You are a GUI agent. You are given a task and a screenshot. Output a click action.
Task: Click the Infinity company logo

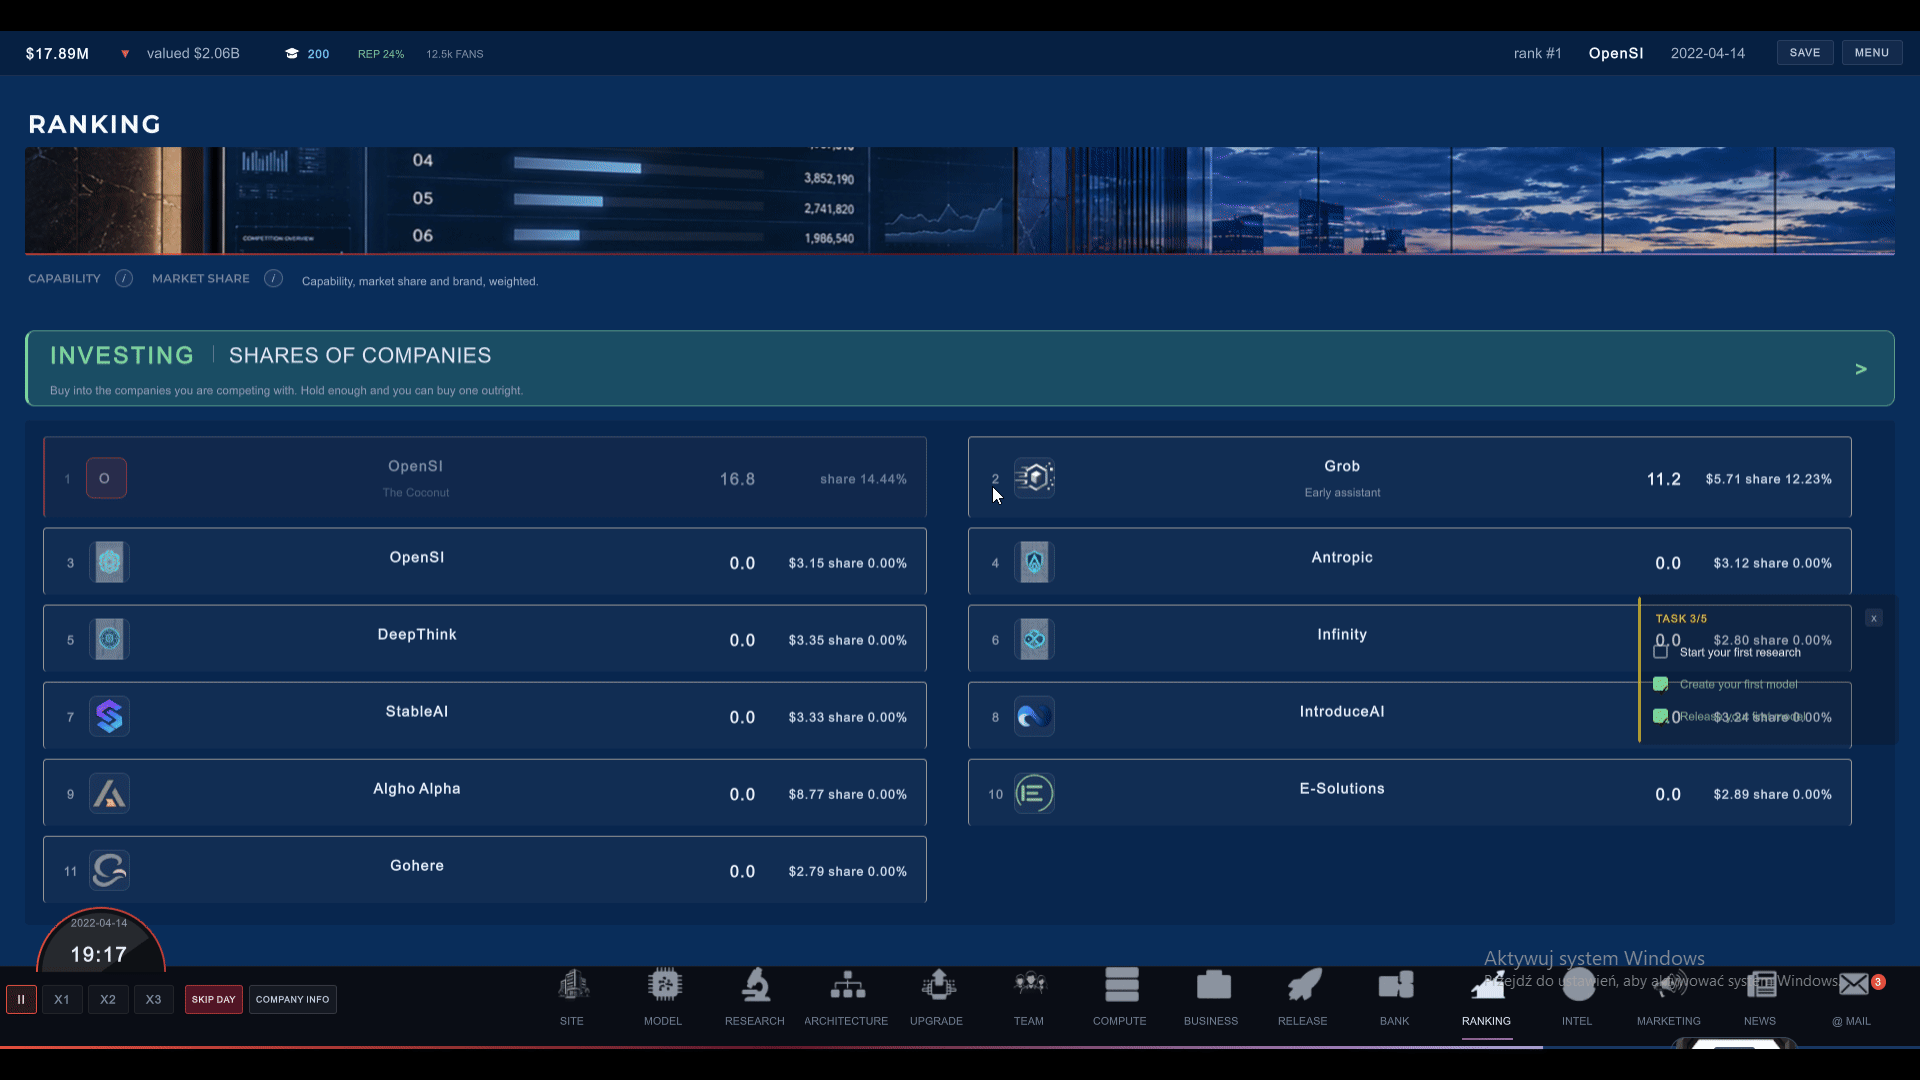1035,639
